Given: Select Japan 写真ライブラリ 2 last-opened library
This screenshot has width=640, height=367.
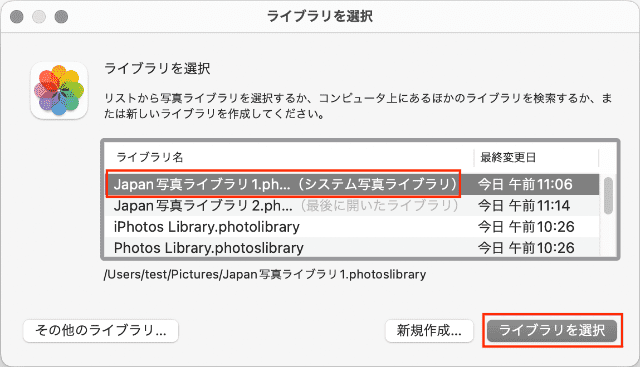Looking at the screenshot, I should [x=352, y=205].
